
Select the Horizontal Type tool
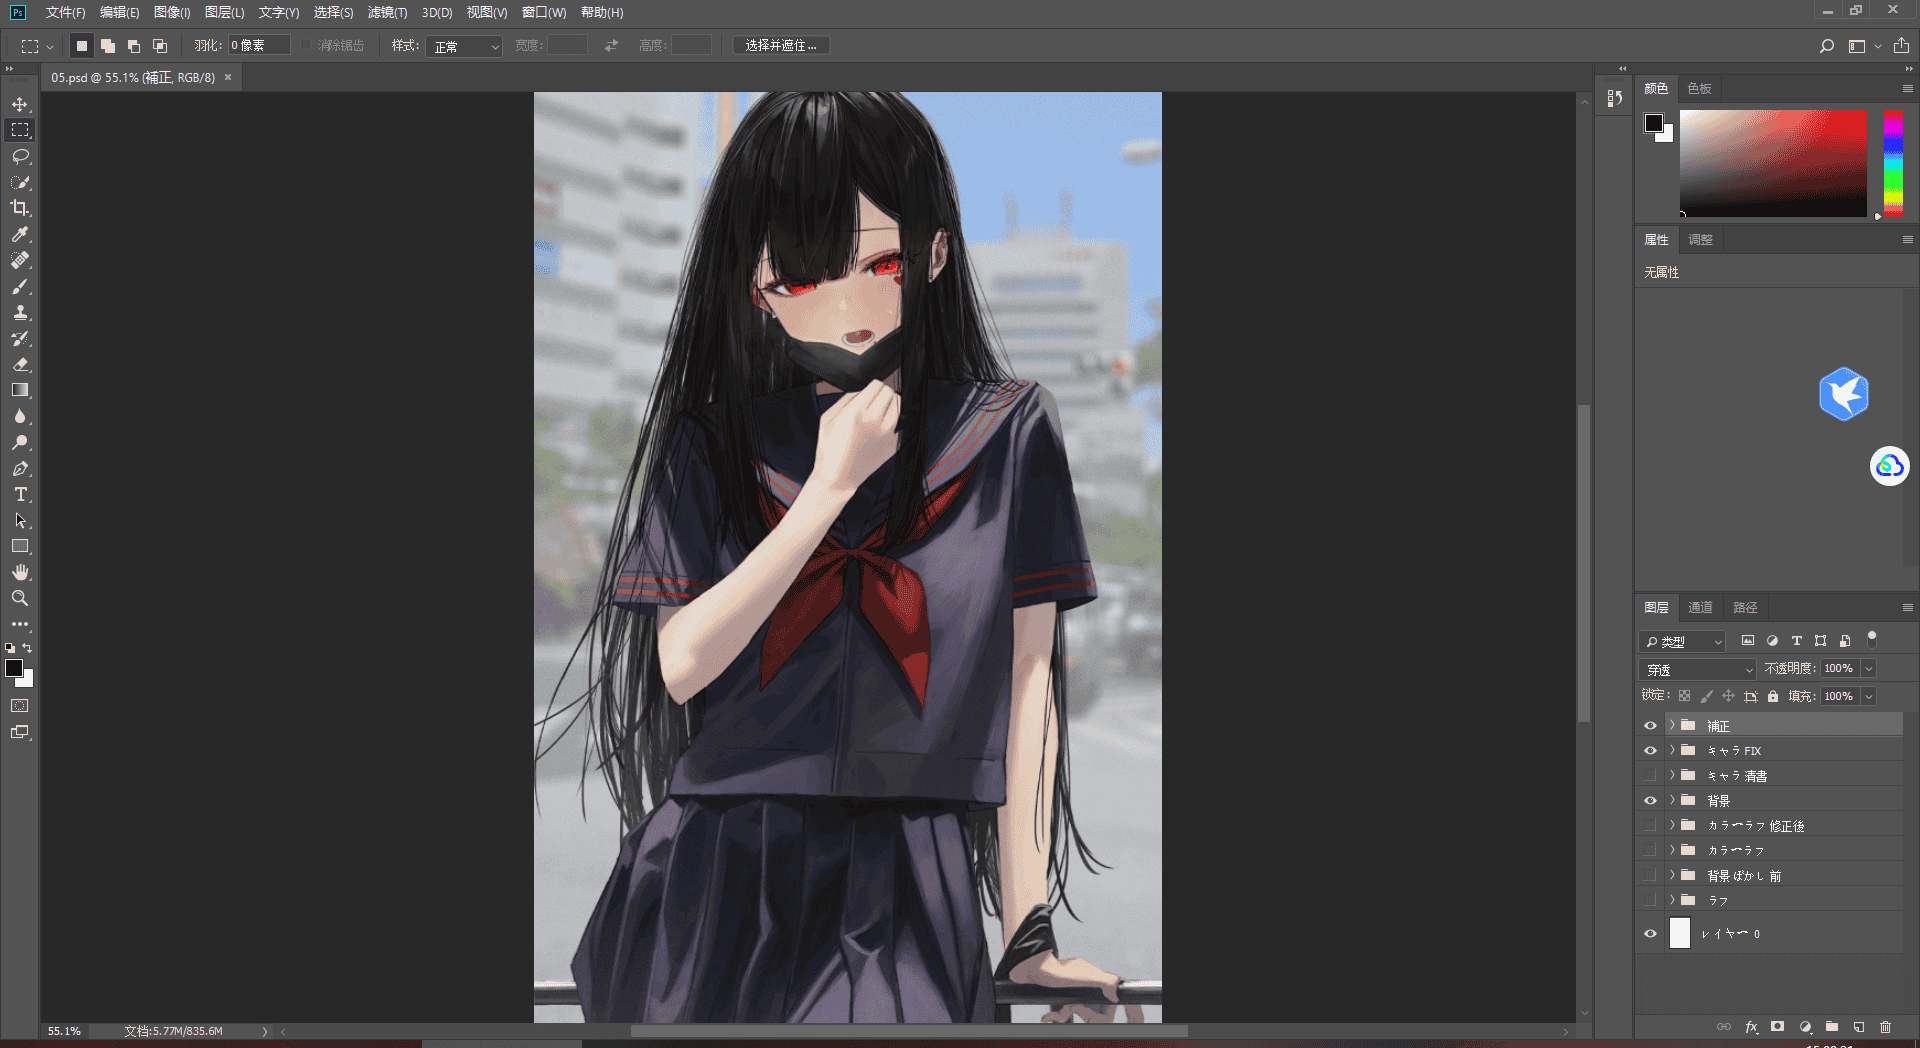click(x=20, y=494)
